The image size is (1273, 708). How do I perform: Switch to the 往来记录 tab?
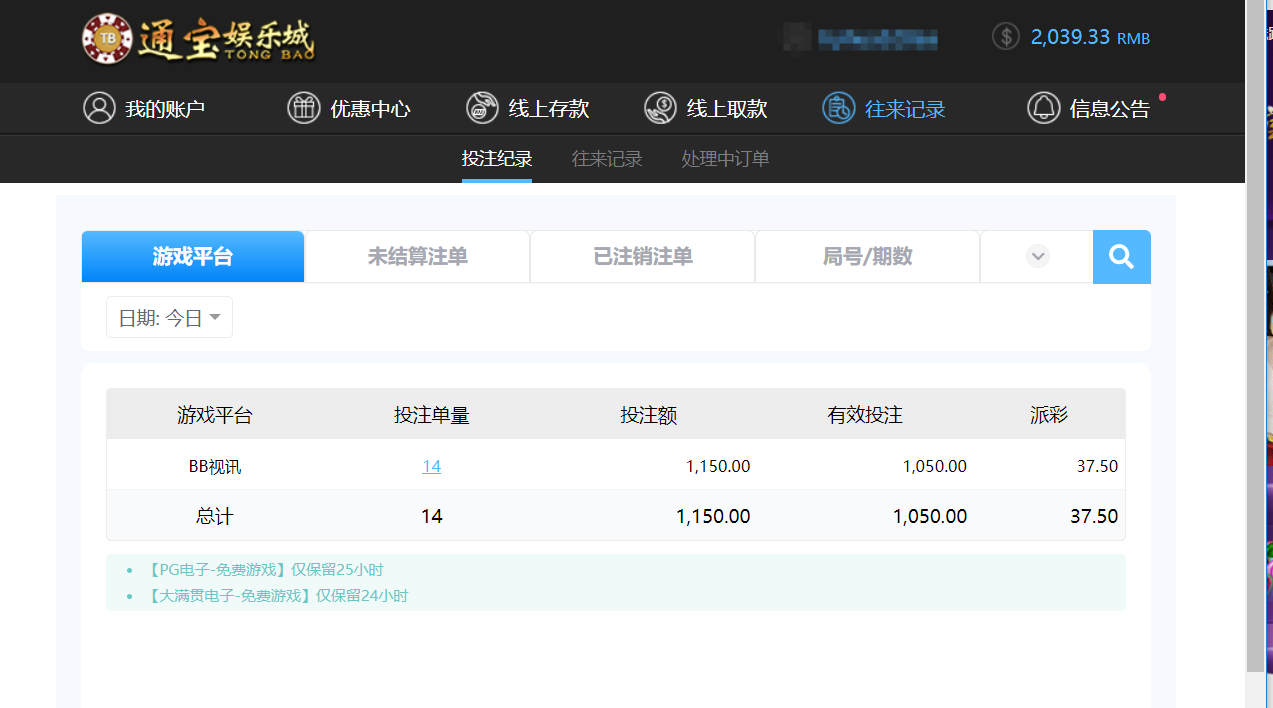point(607,158)
